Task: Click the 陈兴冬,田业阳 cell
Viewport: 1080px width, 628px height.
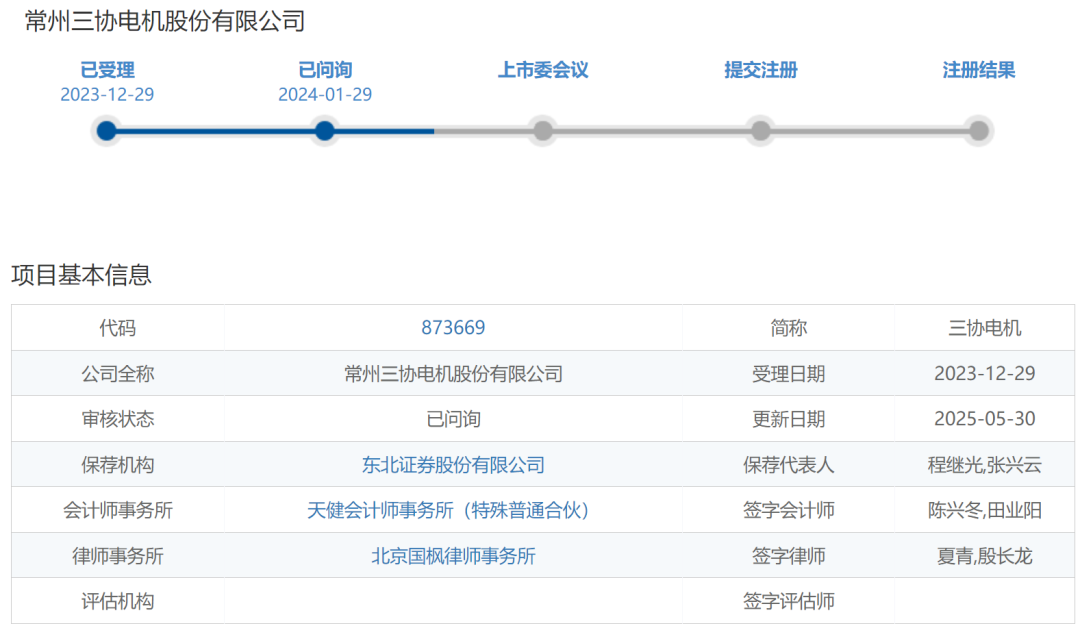Action: (984, 510)
